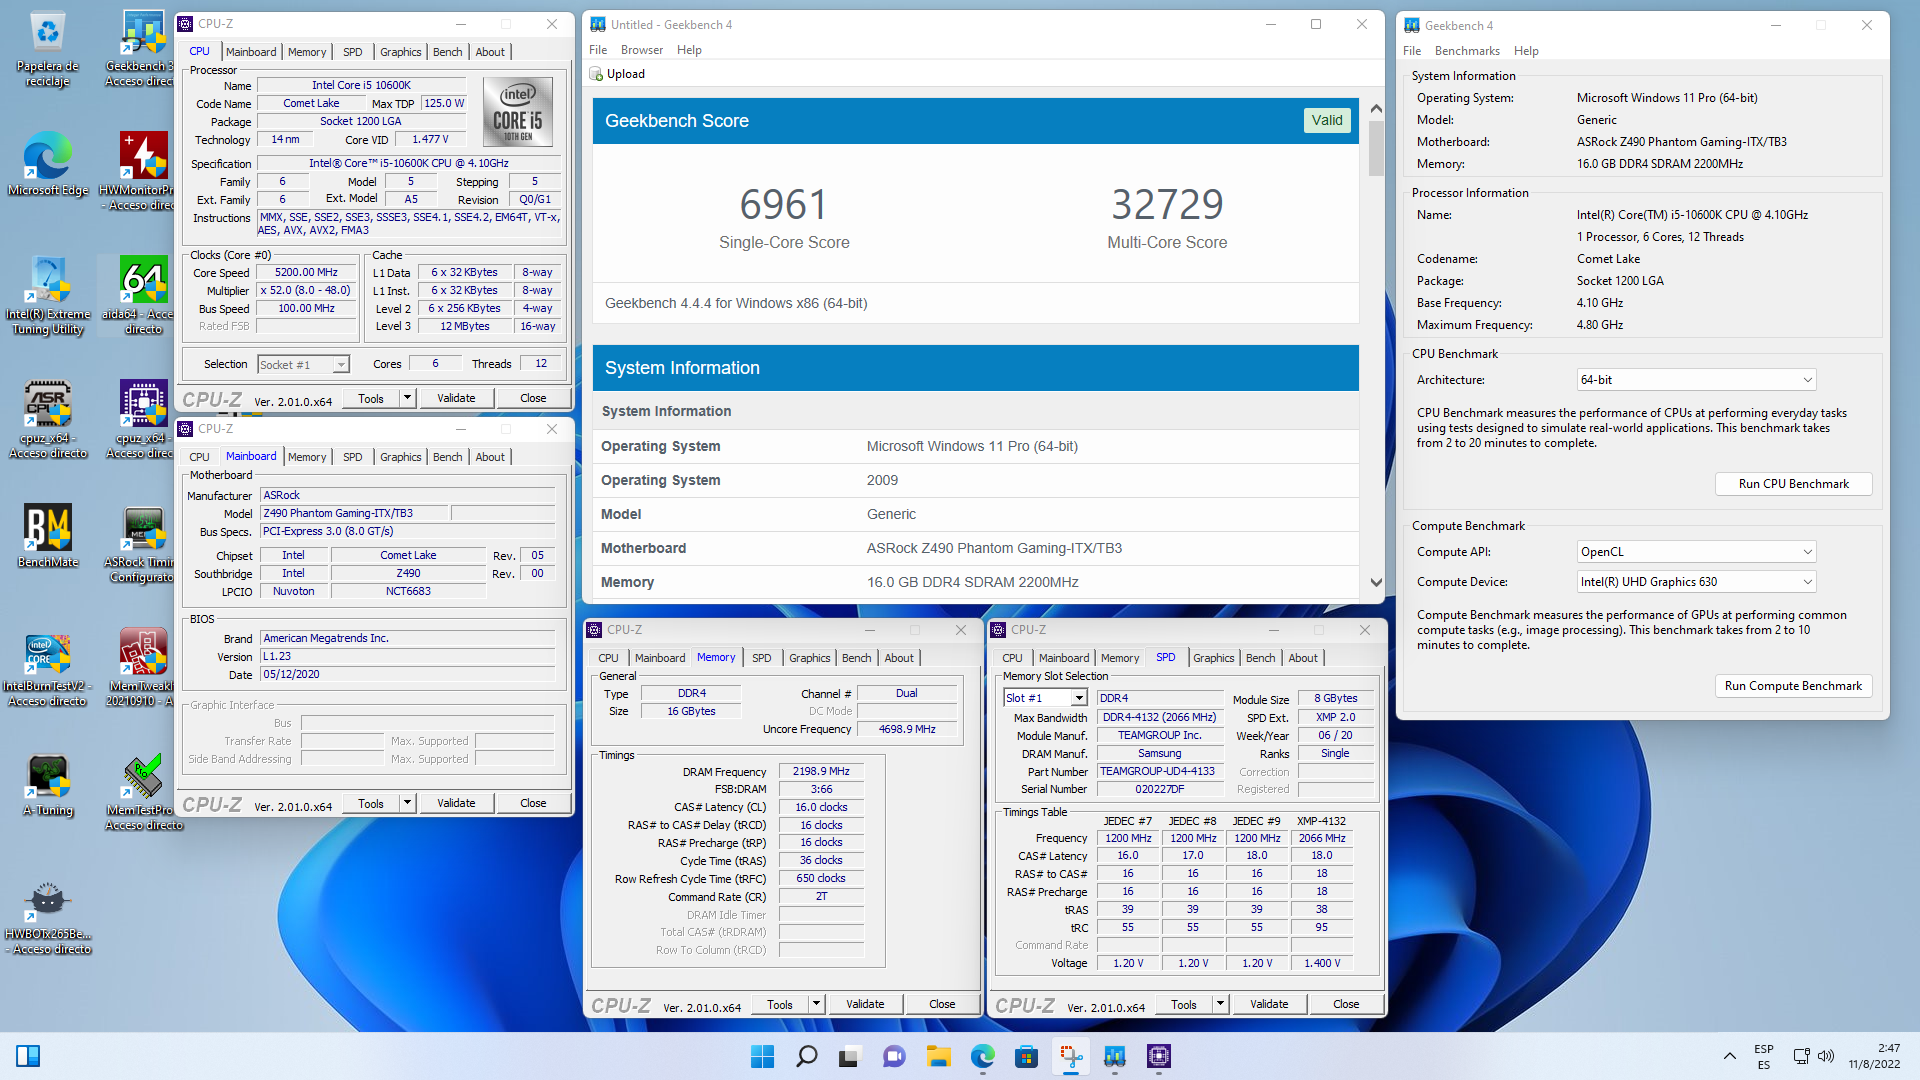Open the Microsoft Edge desktop shortcut
Viewport: 1920px width, 1080px height.
(x=47, y=163)
